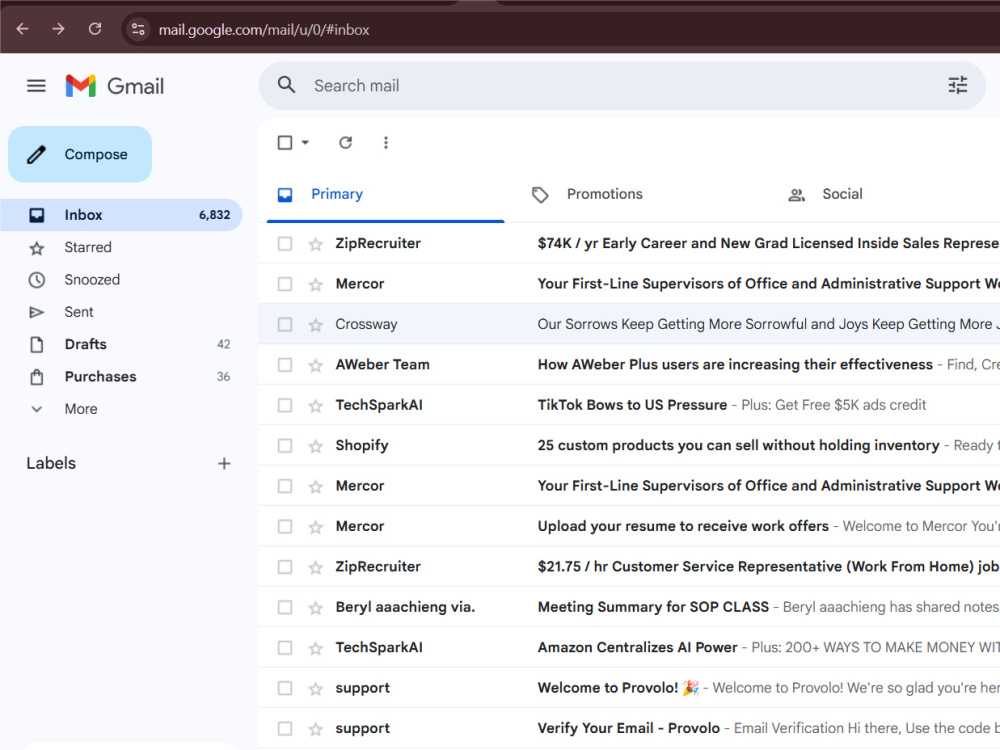
Task: Star the Crossway email
Action: coord(315,325)
